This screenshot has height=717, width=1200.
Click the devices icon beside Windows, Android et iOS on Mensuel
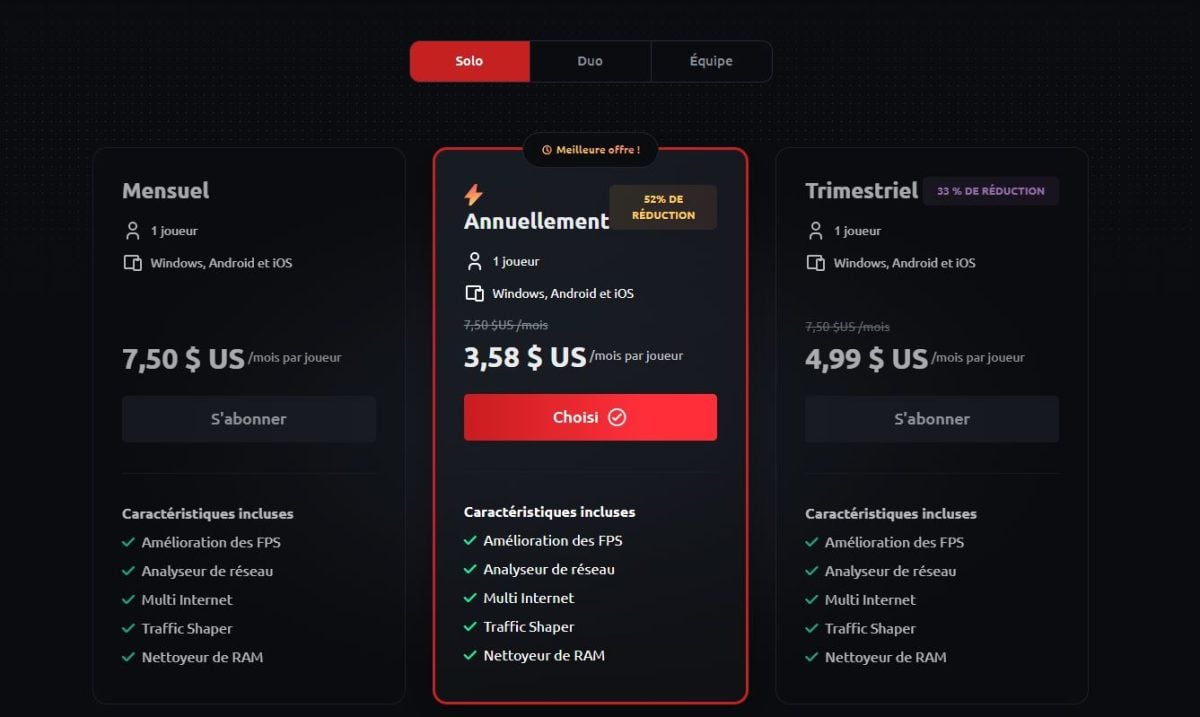133,262
